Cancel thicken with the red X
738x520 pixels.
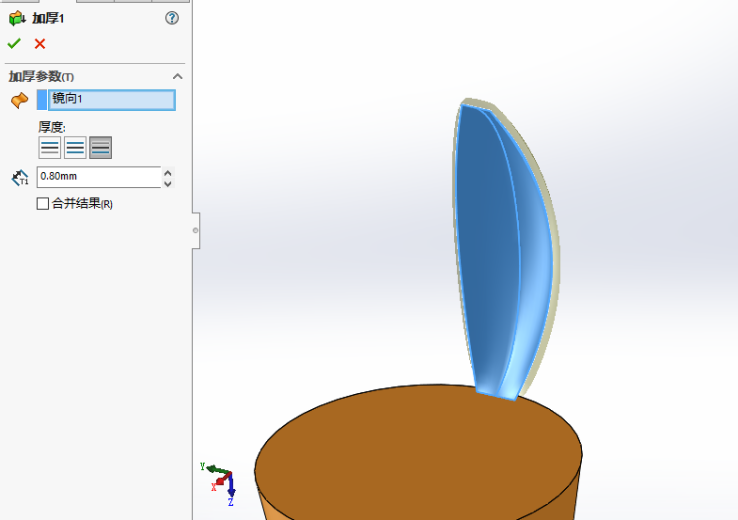(40, 43)
